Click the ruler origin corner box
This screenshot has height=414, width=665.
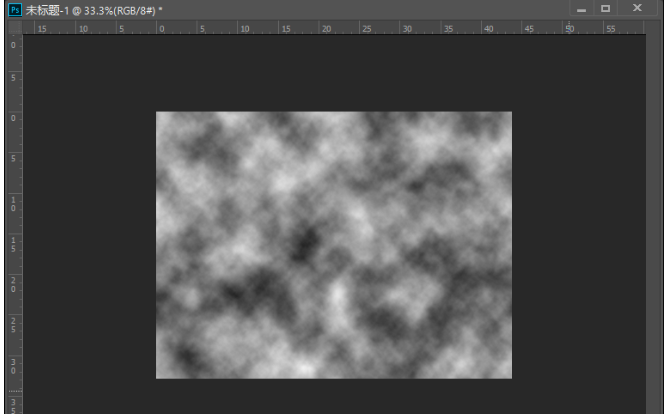click(15, 28)
